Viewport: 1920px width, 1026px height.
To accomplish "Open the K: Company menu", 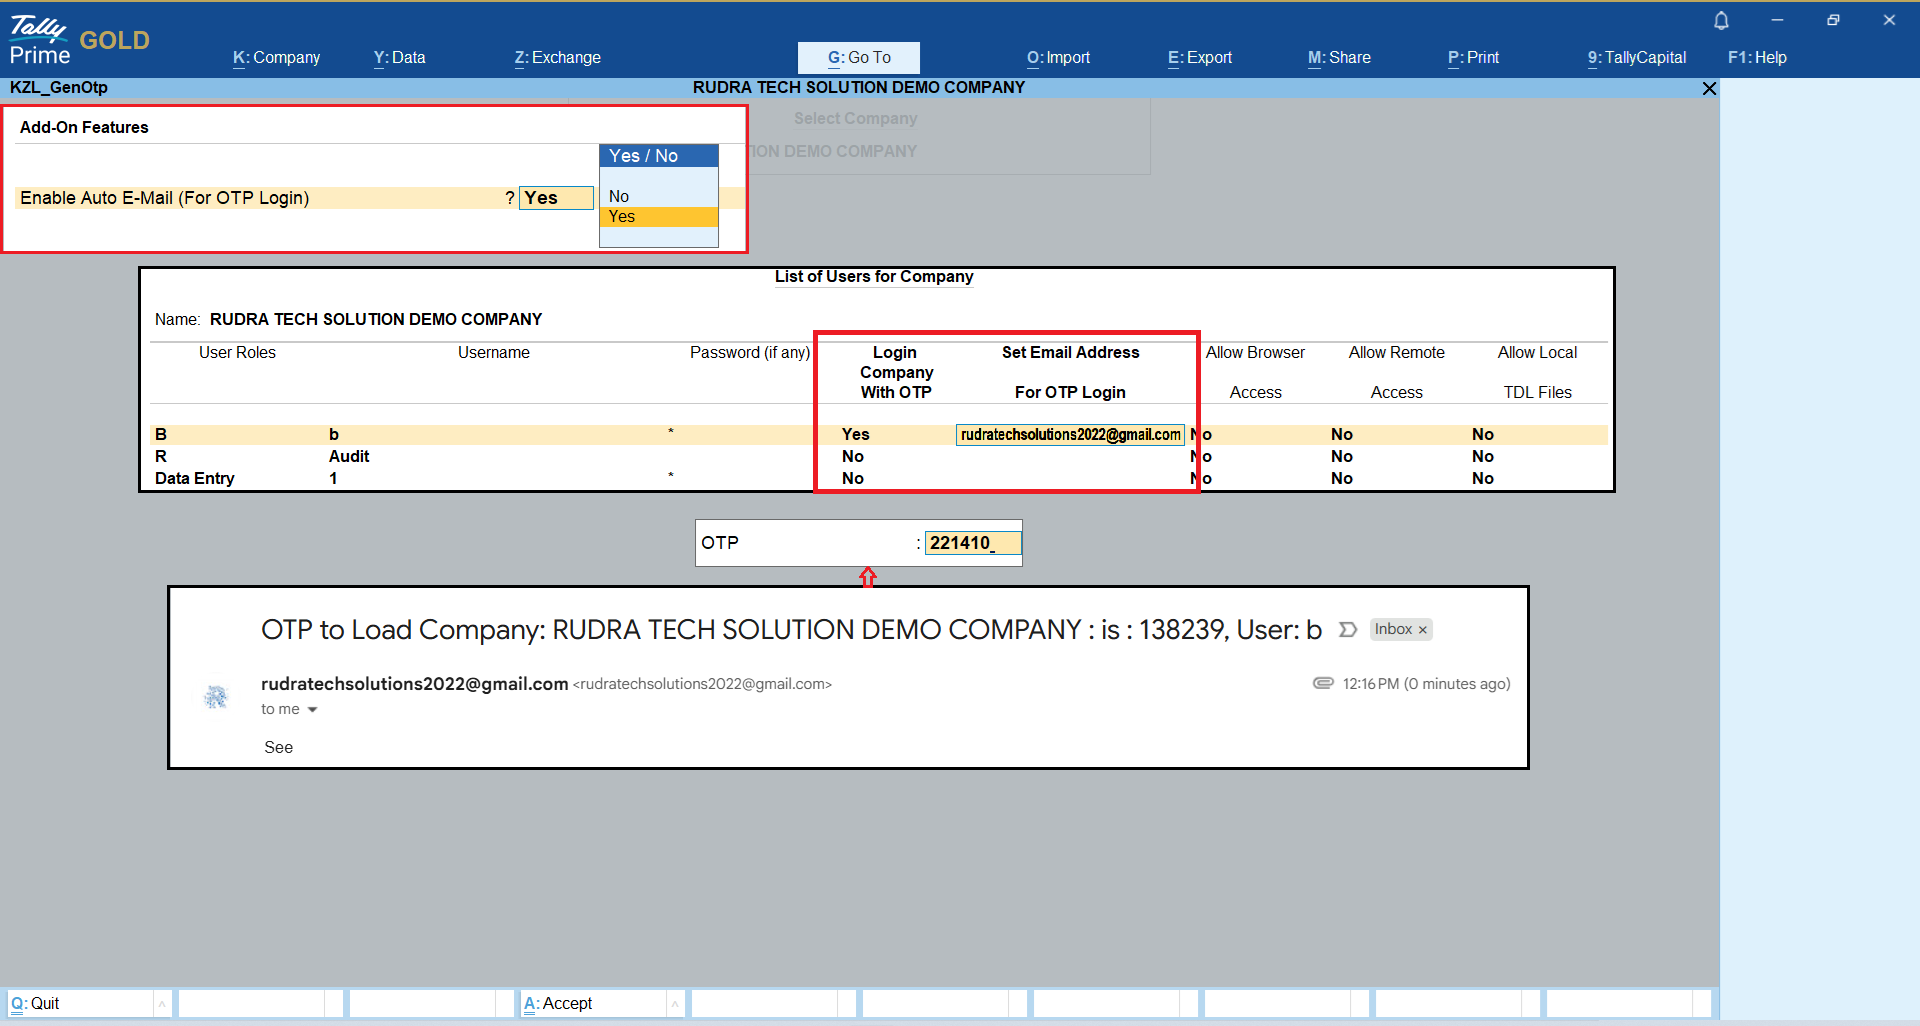I will coord(276,58).
